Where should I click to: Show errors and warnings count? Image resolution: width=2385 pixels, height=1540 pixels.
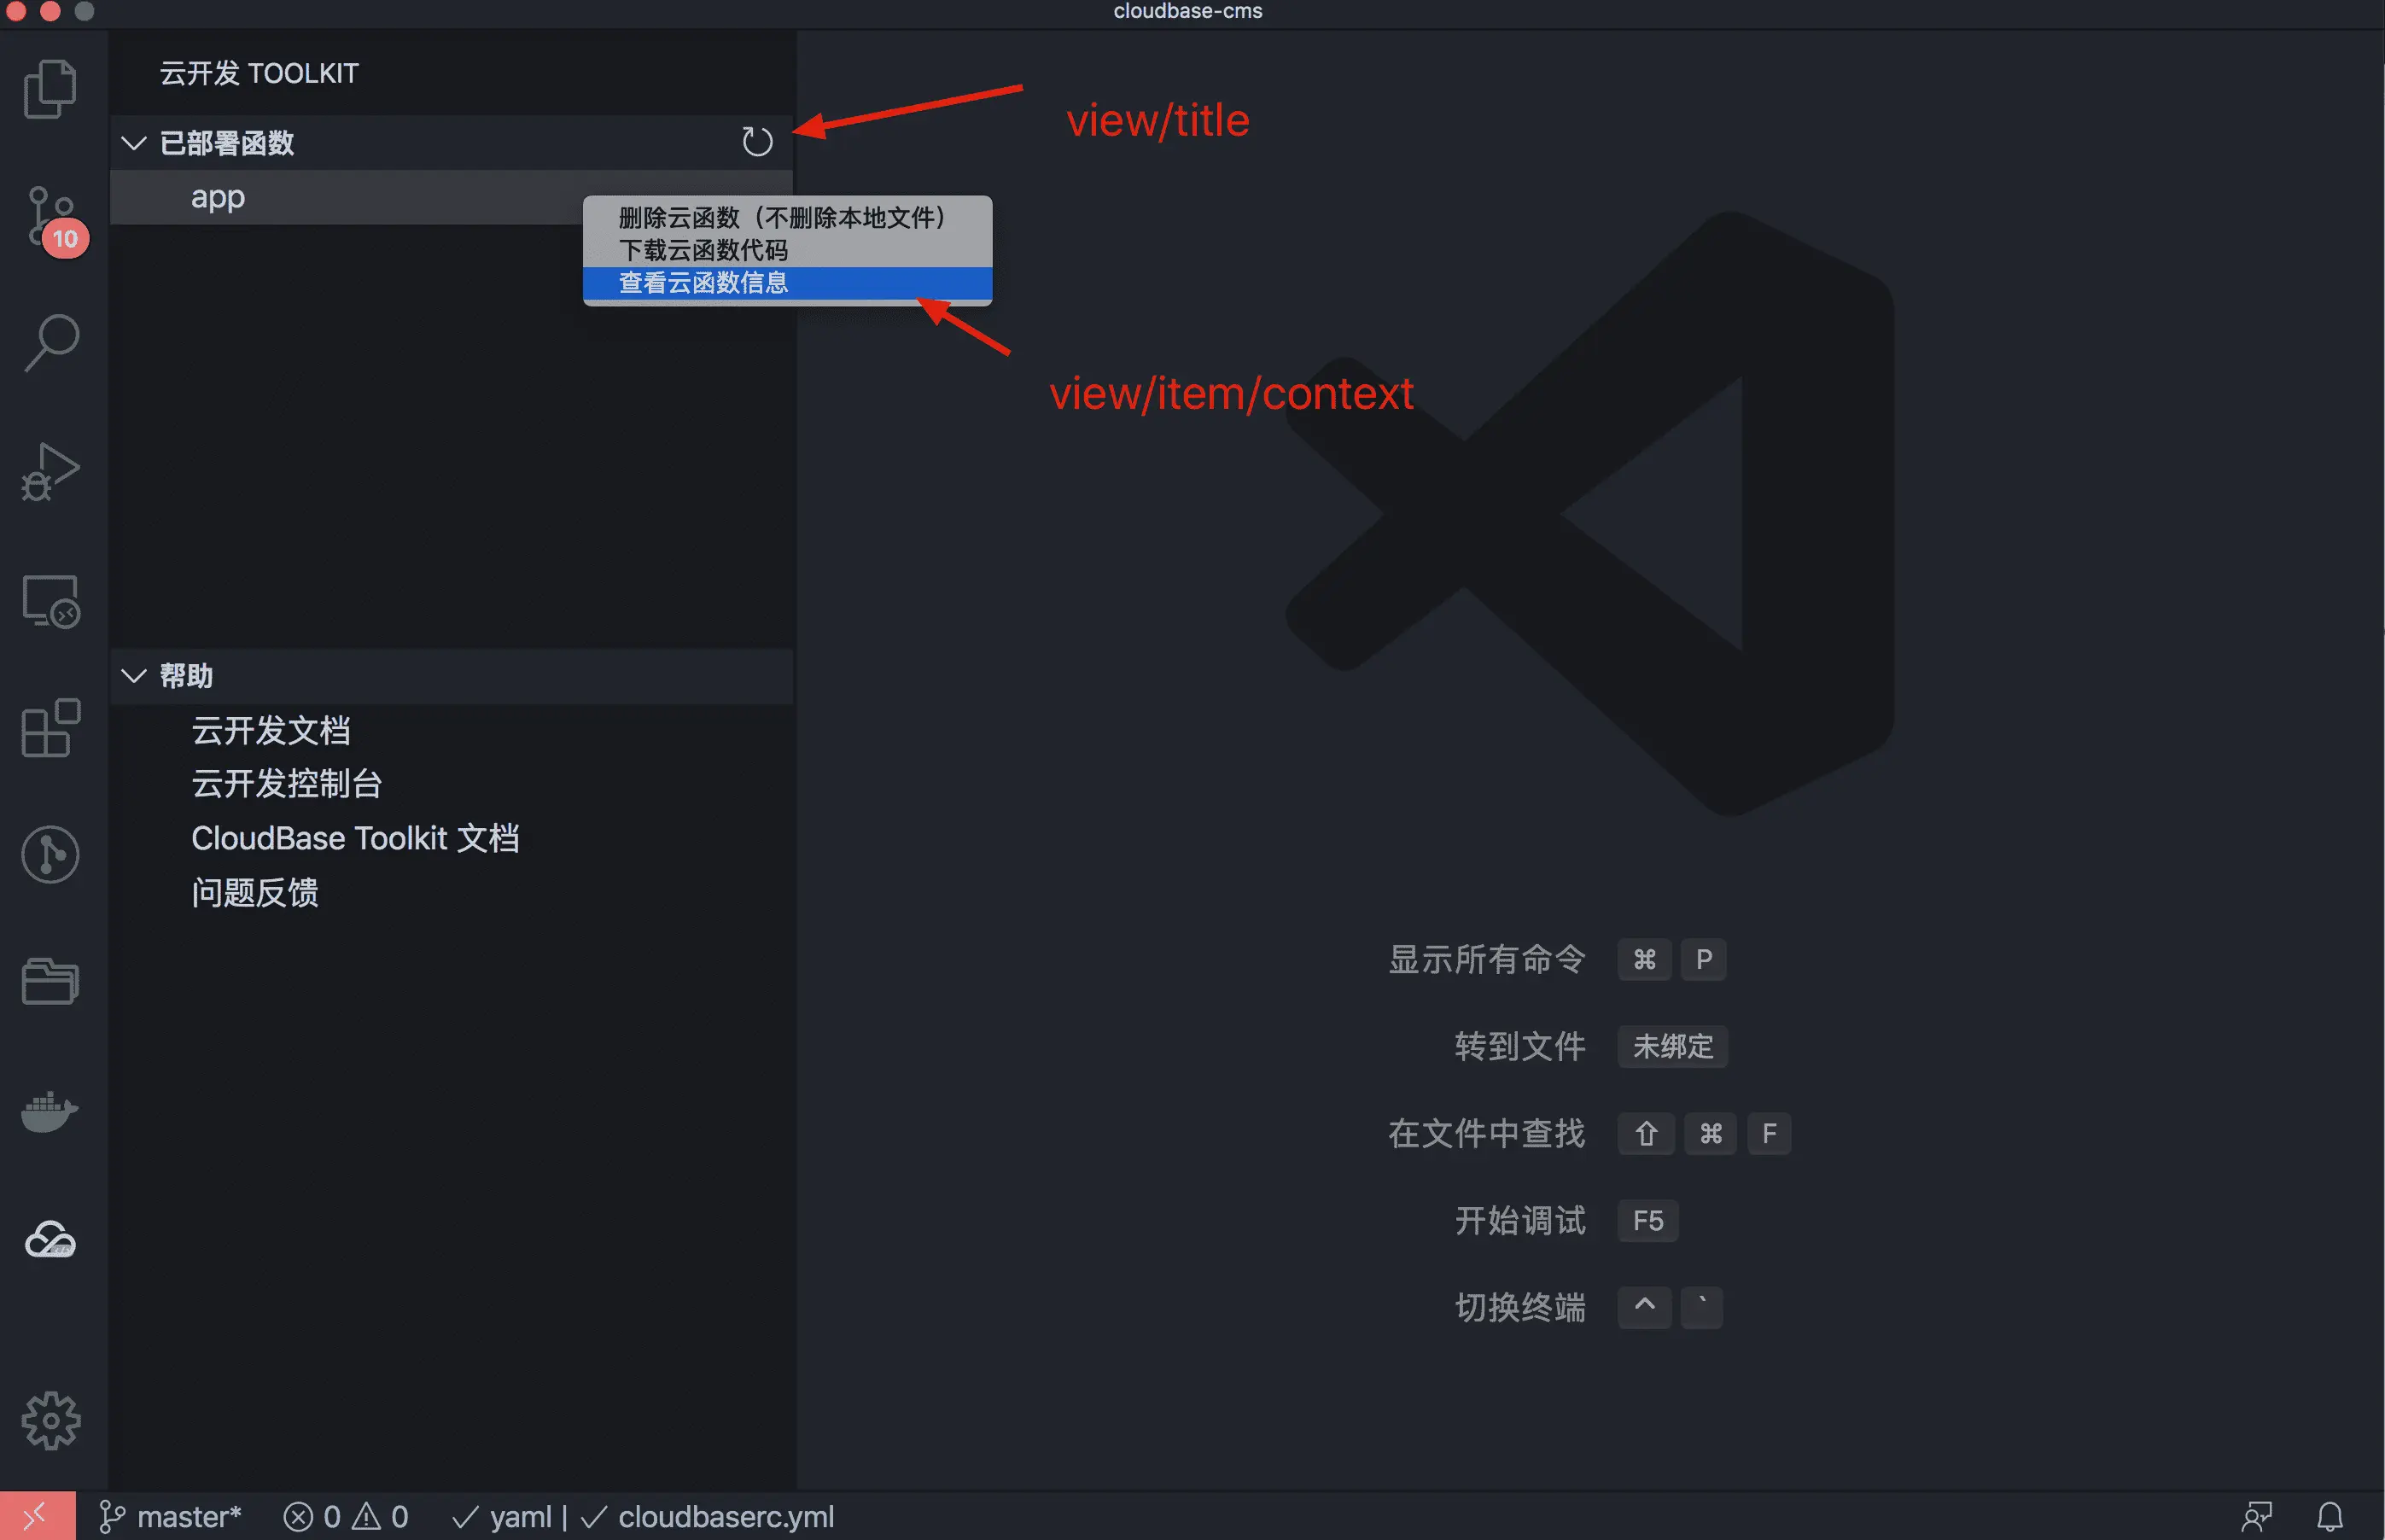pyautogui.click(x=346, y=1517)
